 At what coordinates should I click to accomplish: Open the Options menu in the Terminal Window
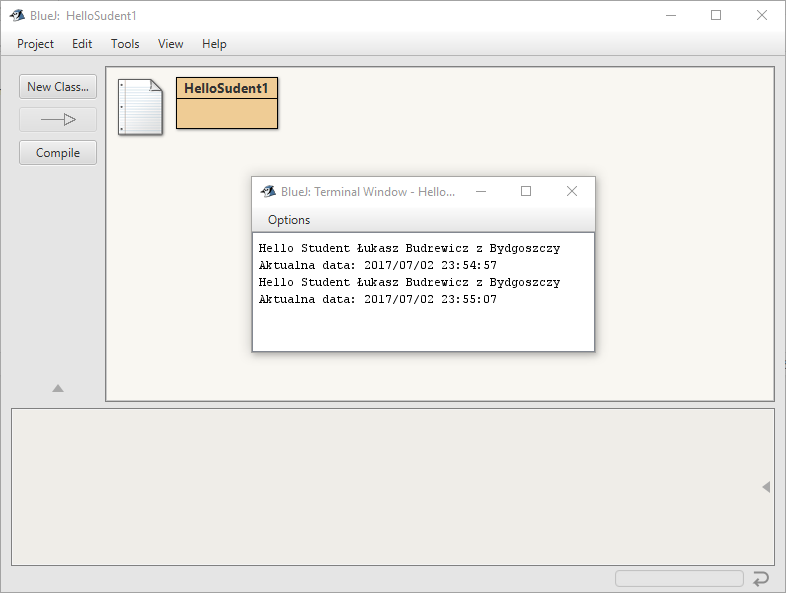pyautogui.click(x=289, y=220)
